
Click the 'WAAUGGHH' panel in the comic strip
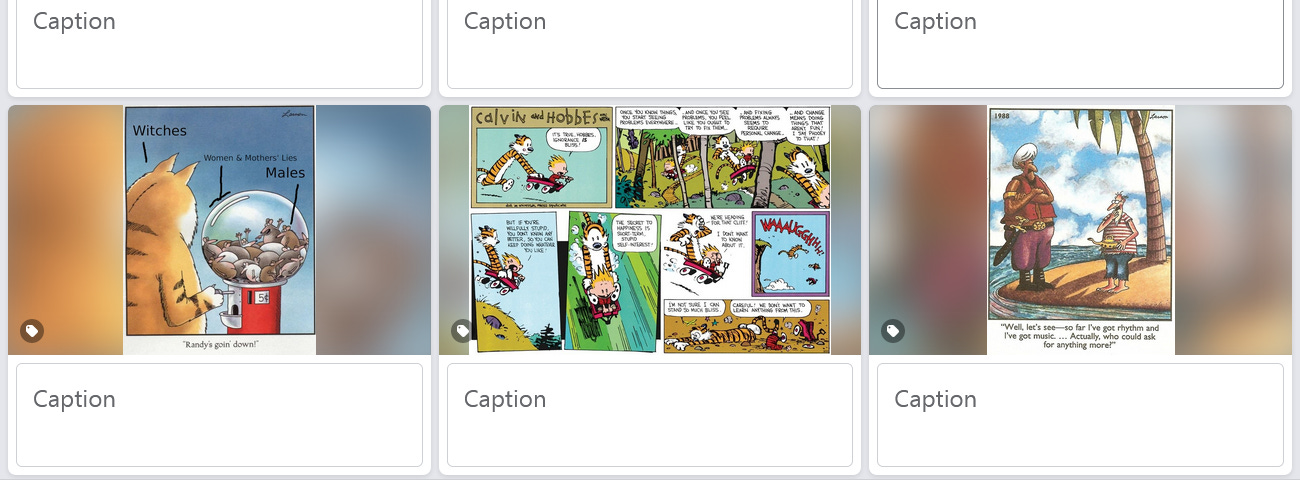click(x=790, y=253)
